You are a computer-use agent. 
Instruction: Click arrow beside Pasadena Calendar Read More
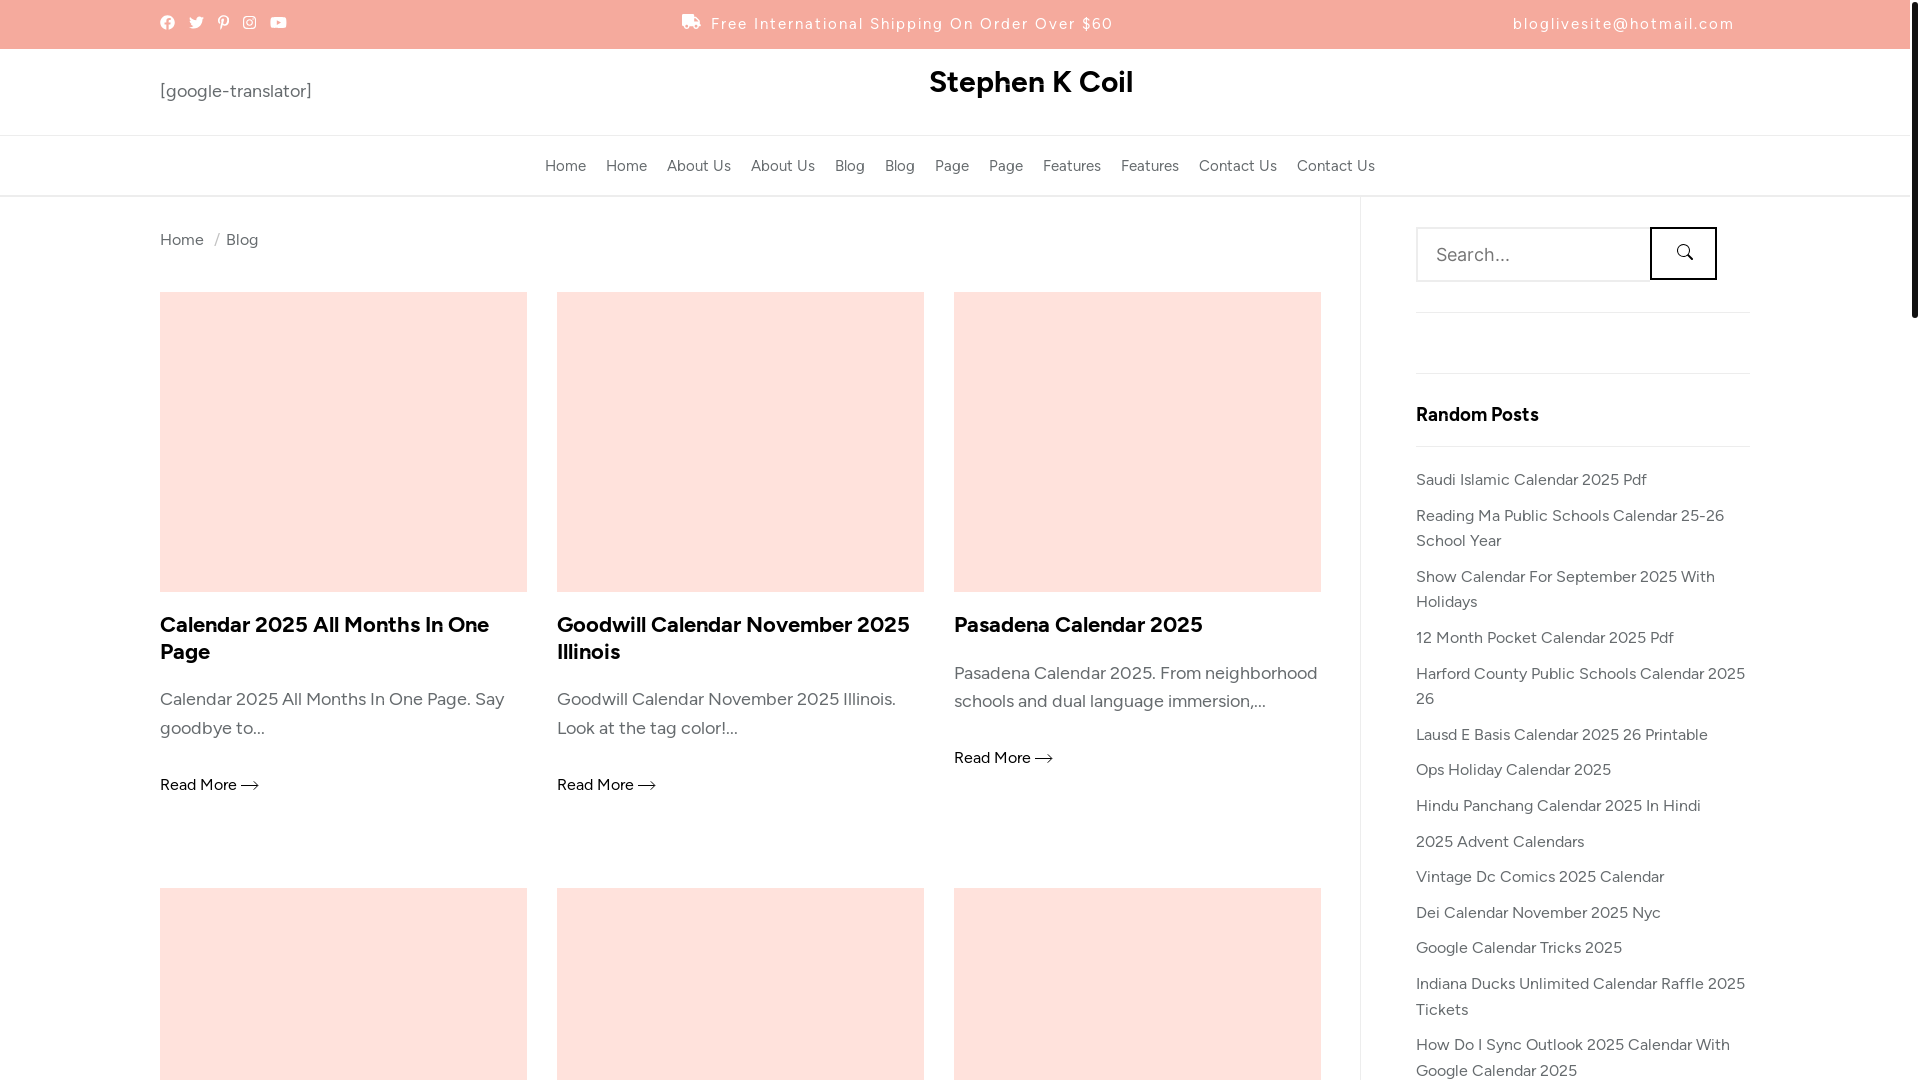[1044, 759]
